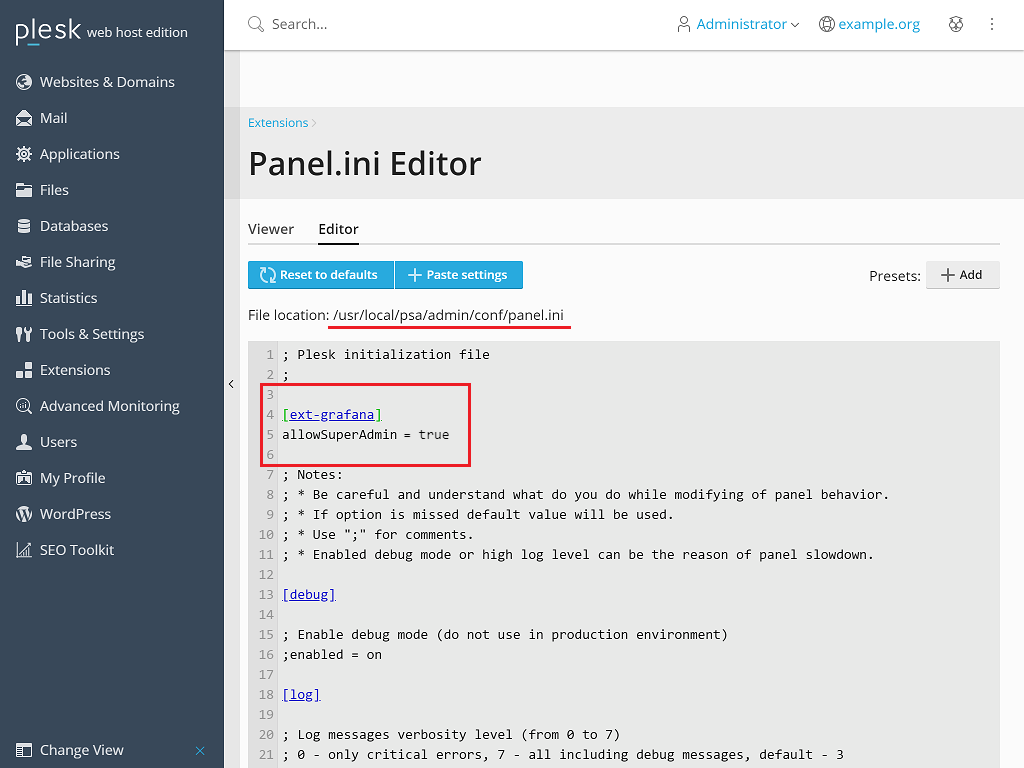Screen dimensions: 1024x768
Task: Open Statistics using the bar chart icon
Action: coord(24,298)
